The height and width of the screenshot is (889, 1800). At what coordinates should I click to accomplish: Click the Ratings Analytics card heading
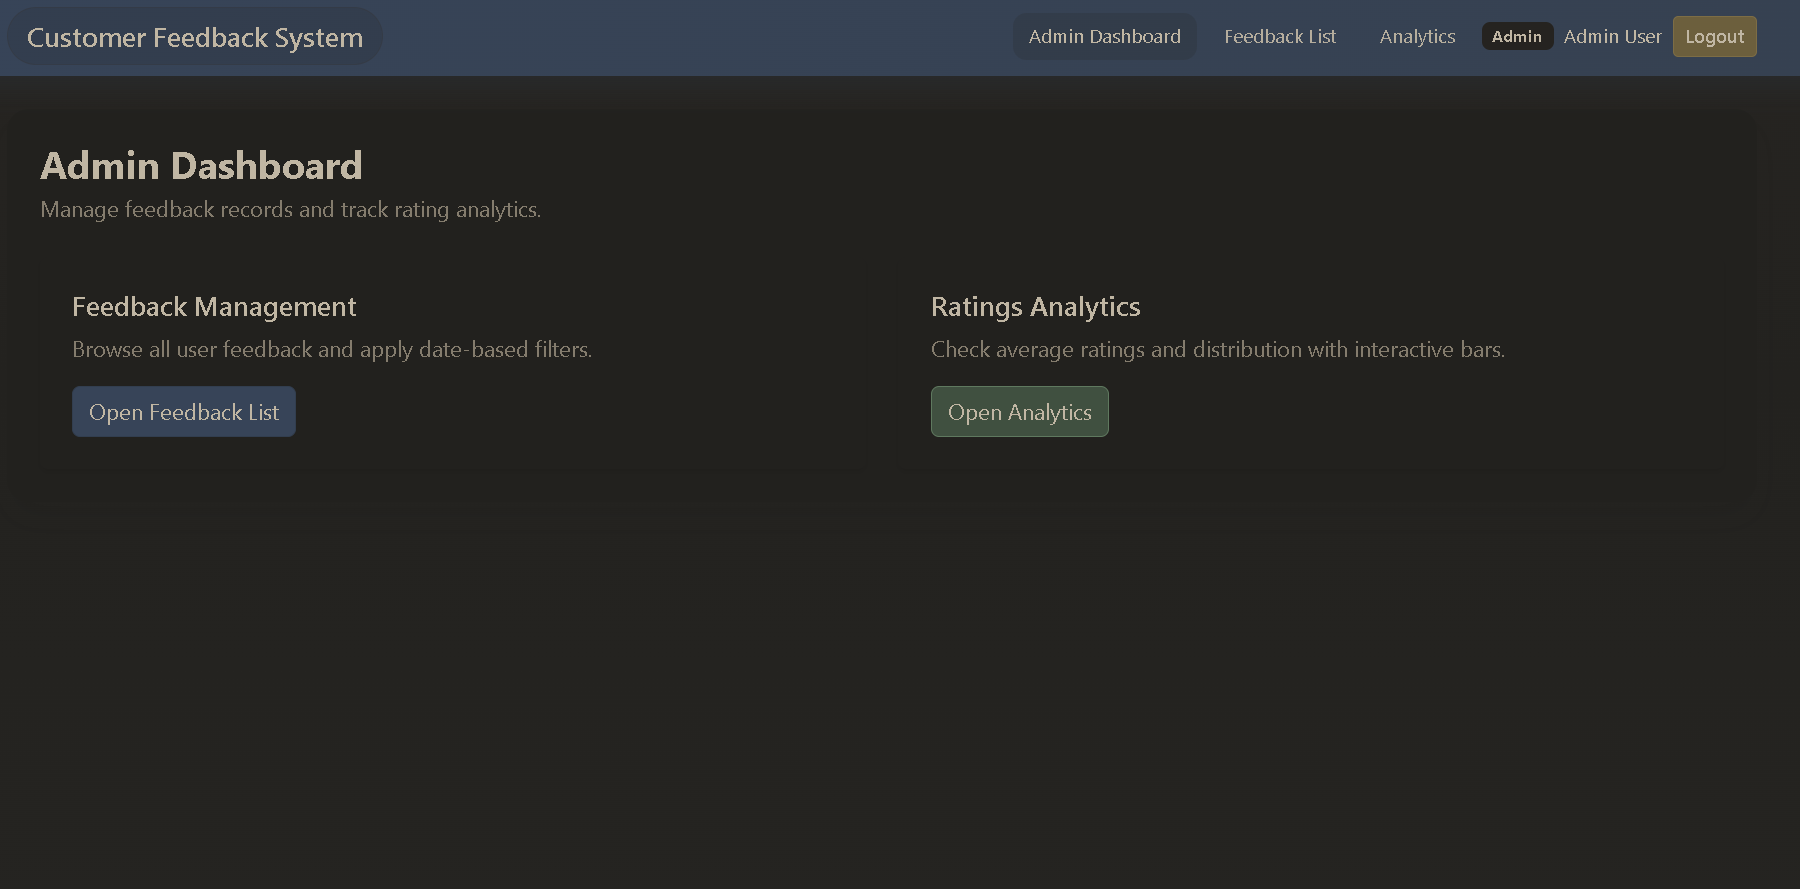[x=1035, y=307]
